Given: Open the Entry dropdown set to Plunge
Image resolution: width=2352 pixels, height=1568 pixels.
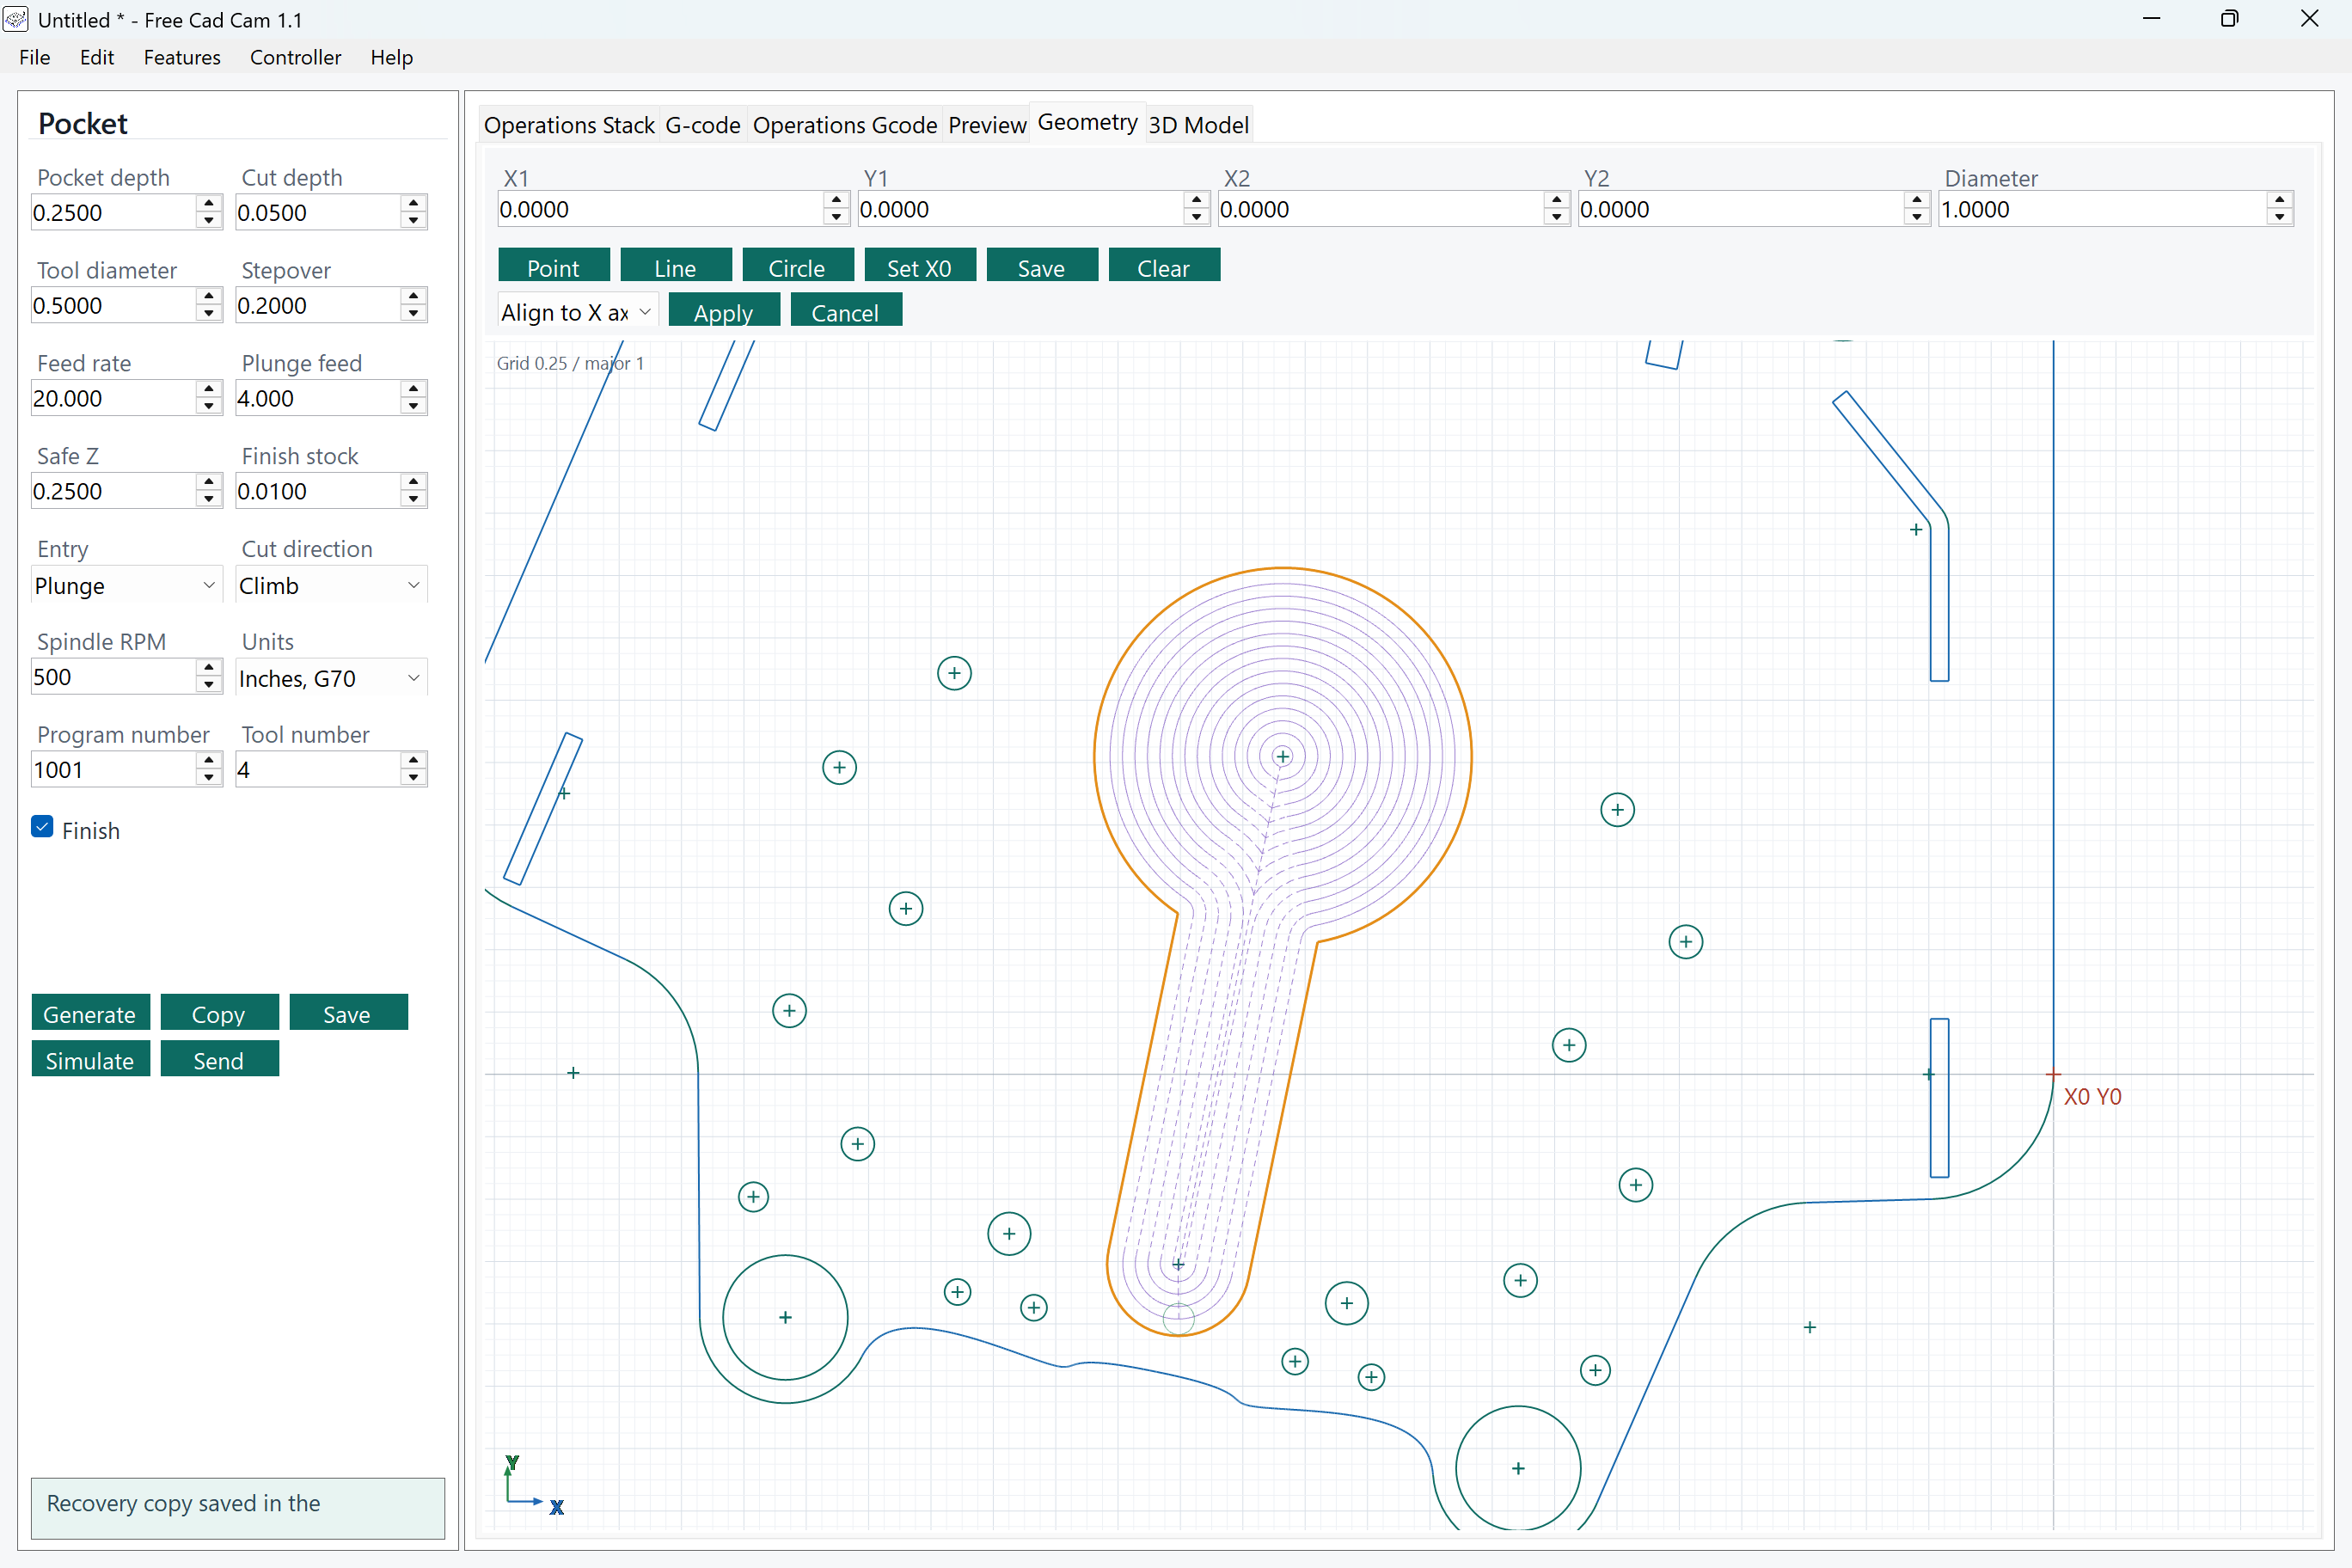Looking at the screenshot, I should [x=126, y=585].
